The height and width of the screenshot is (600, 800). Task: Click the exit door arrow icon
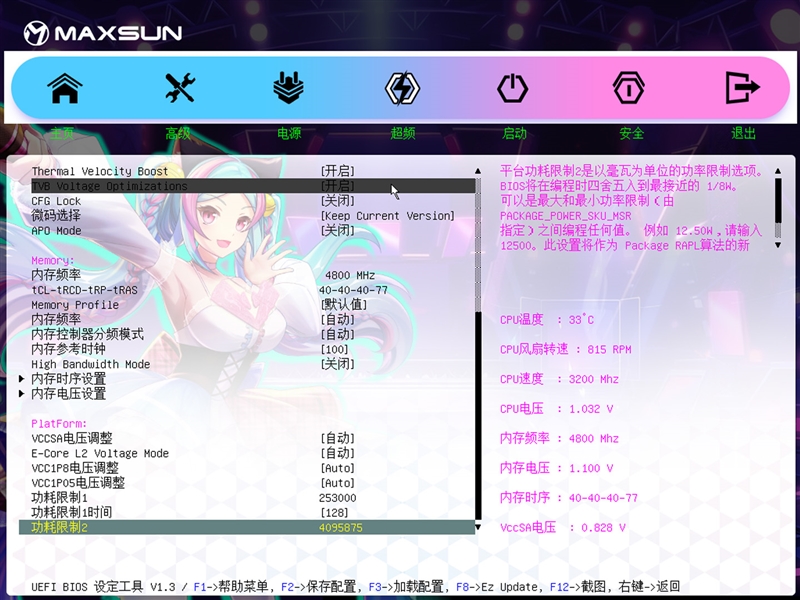click(742, 88)
